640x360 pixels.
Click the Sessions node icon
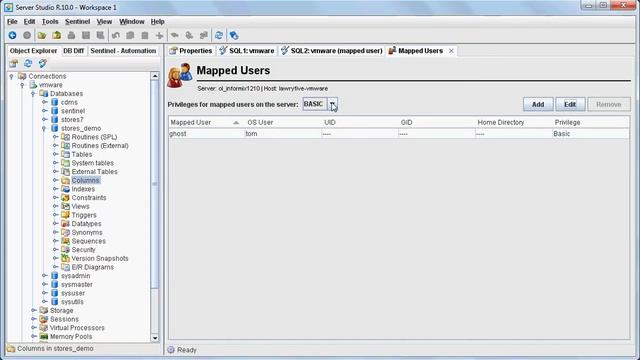44,319
